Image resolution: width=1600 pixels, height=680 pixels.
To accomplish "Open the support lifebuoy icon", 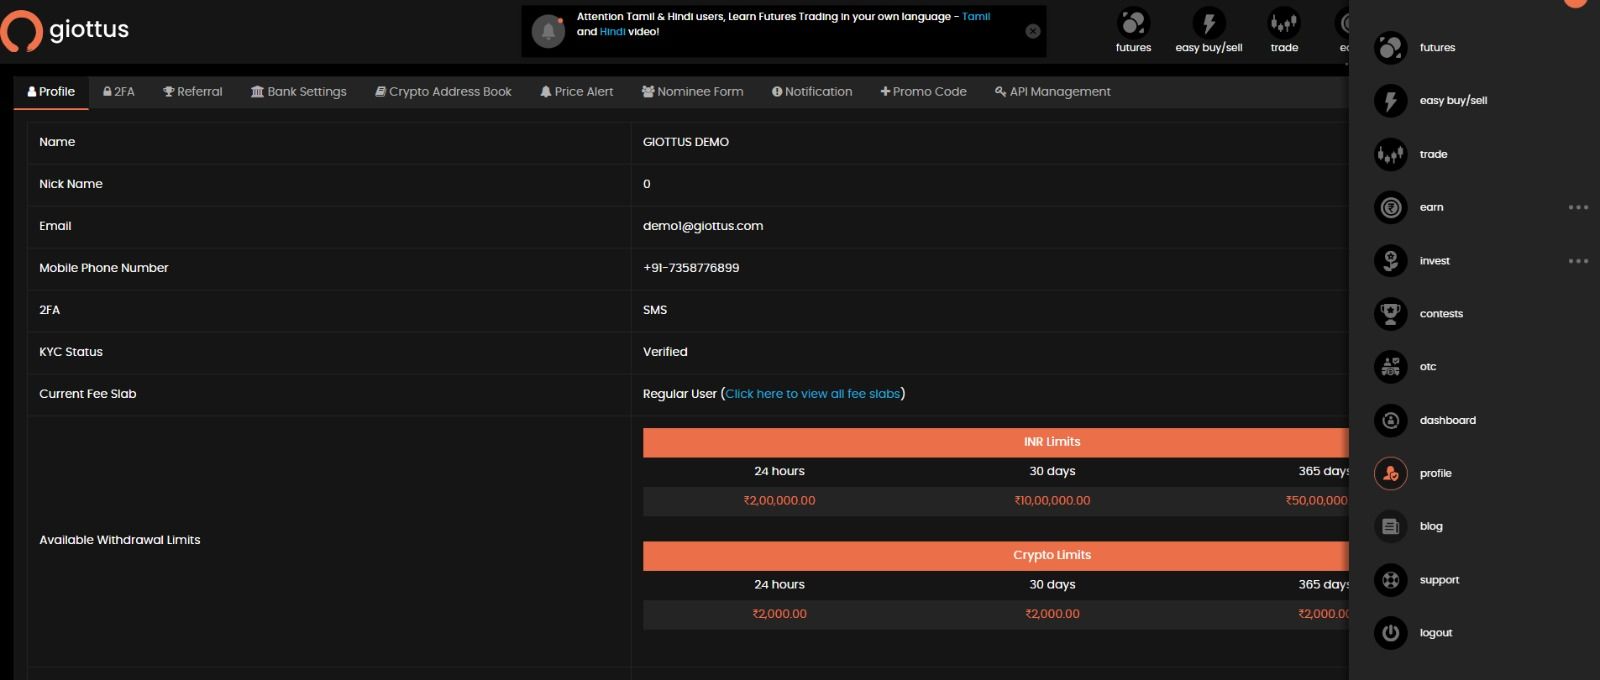I will pos(1390,580).
